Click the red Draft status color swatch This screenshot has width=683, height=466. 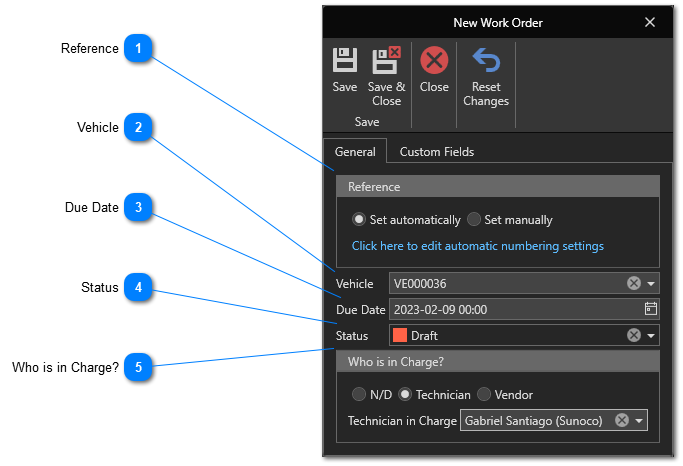click(400, 336)
